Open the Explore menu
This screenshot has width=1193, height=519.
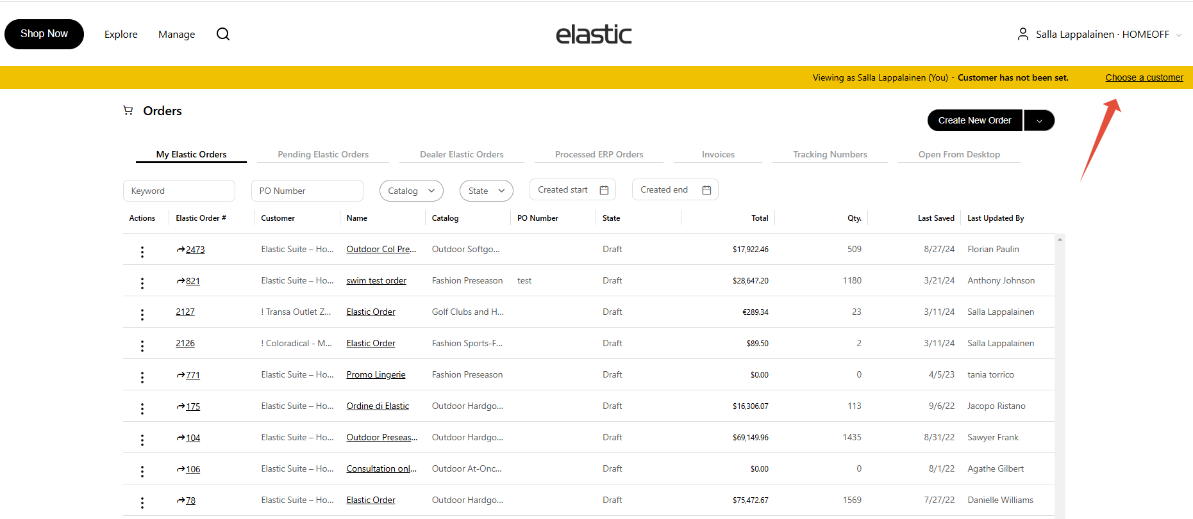point(121,34)
